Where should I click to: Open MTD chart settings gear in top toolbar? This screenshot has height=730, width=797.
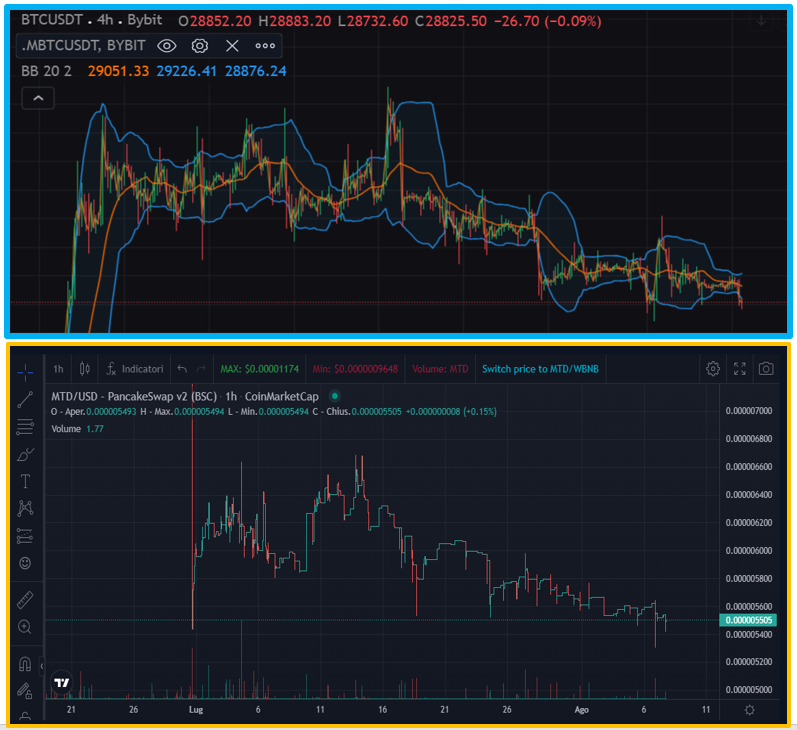point(713,369)
